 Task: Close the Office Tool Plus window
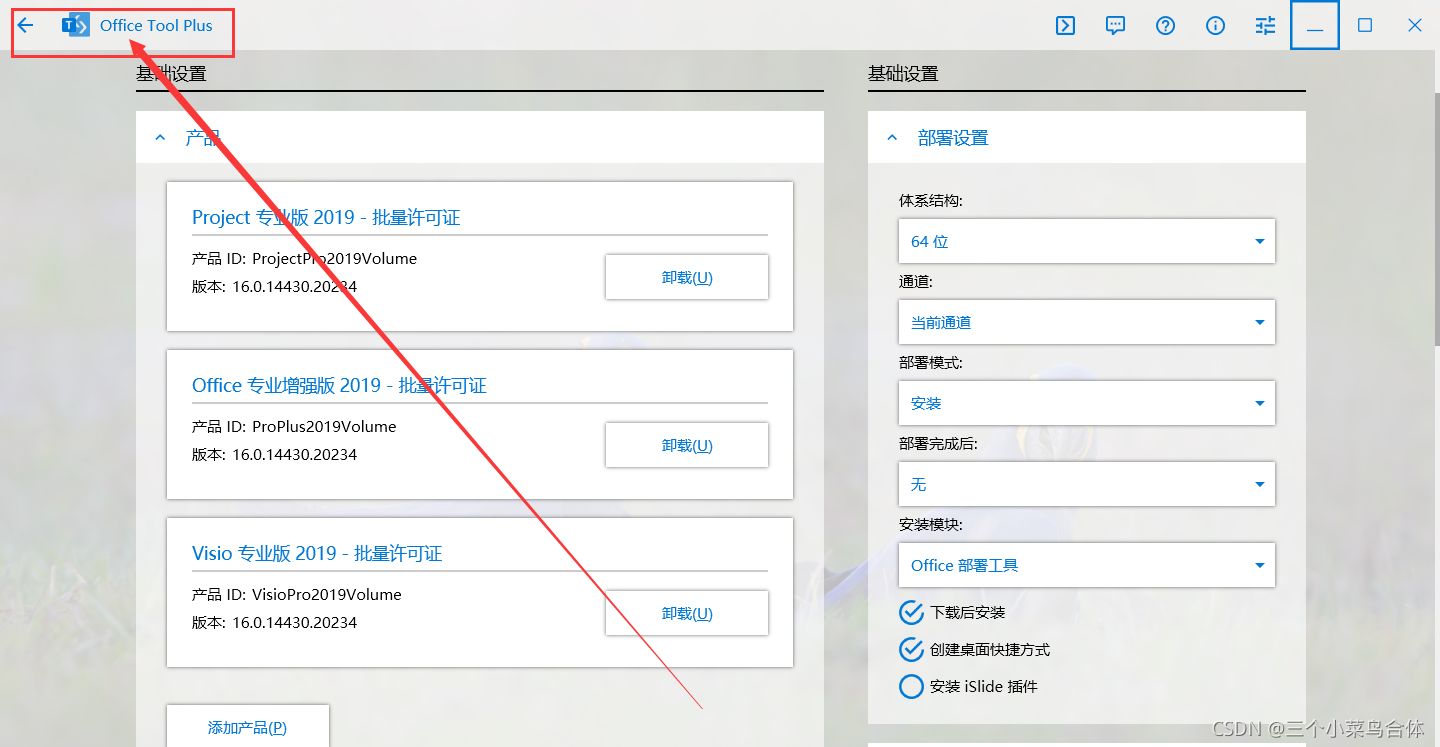tap(1415, 26)
